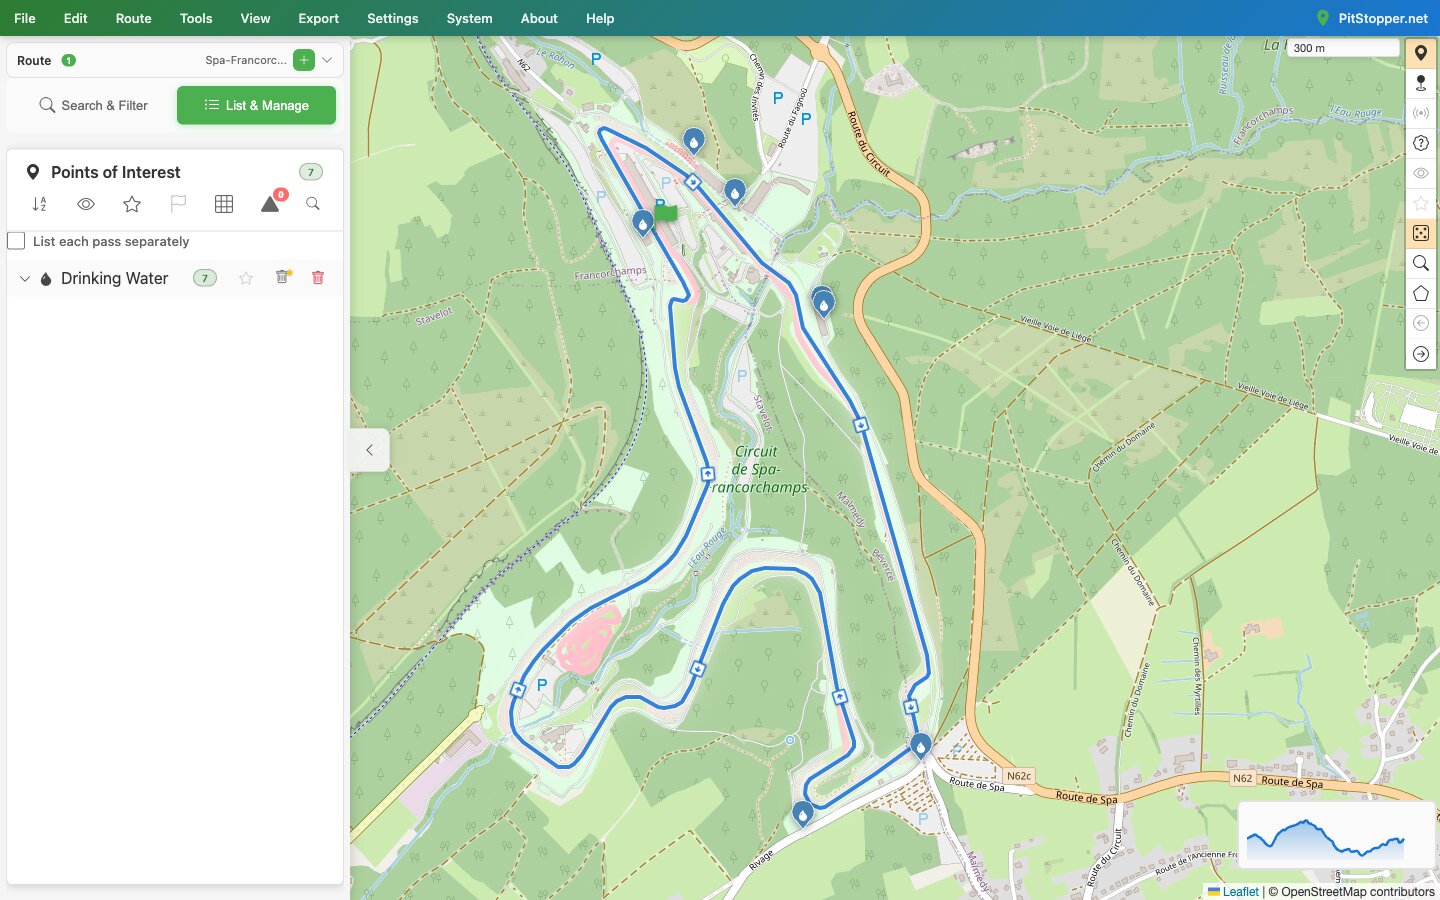Click the flag icon in Points of Interest toolbar
The width and height of the screenshot is (1440, 900).
tap(178, 204)
